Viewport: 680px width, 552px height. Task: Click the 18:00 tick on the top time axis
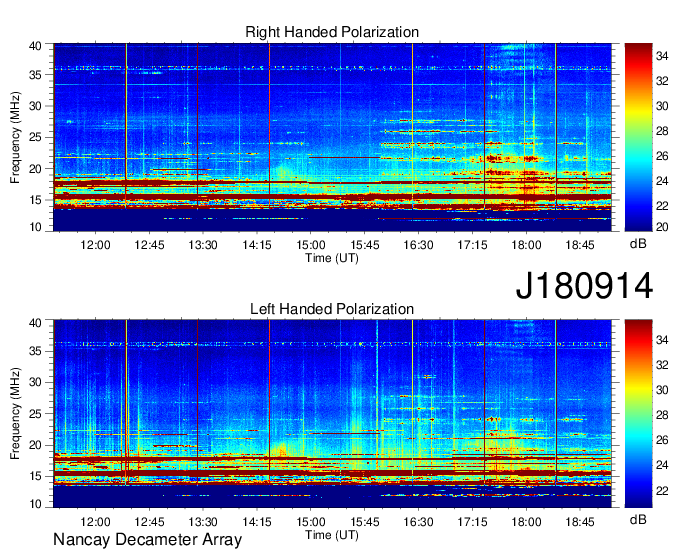(x=526, y=245)
